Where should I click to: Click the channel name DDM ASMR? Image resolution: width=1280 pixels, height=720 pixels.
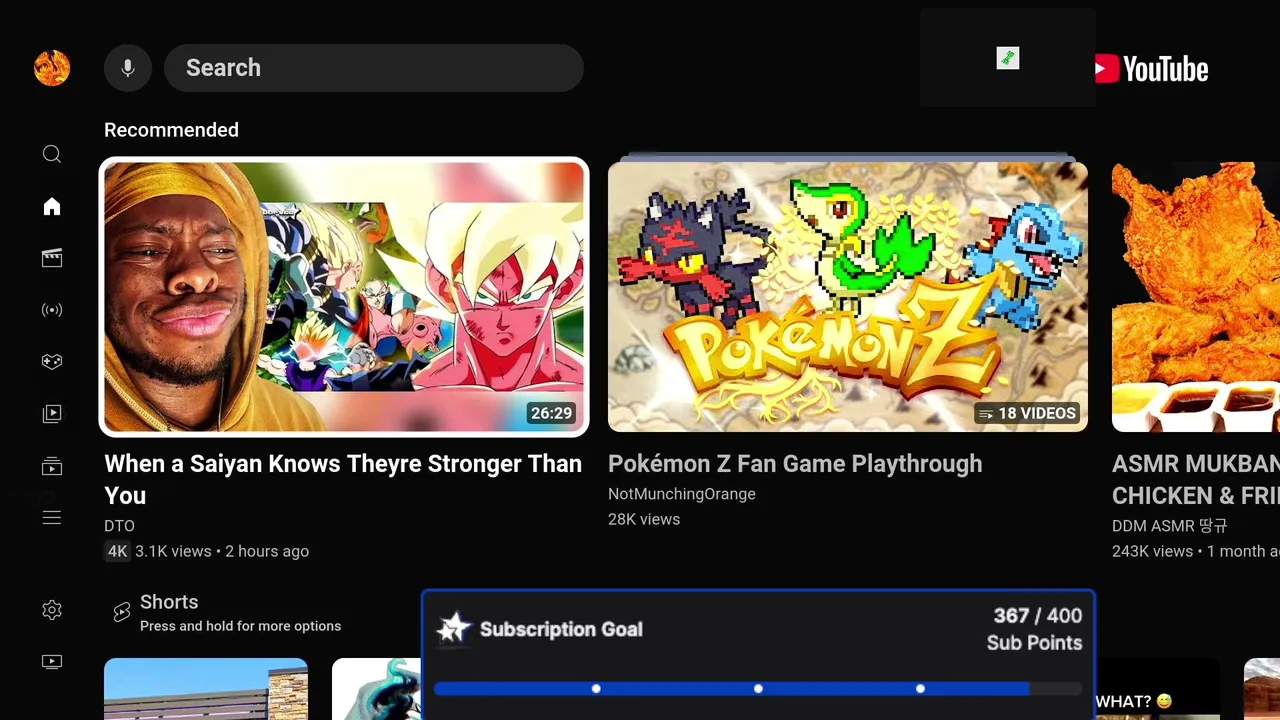(x=1169, y=526)
